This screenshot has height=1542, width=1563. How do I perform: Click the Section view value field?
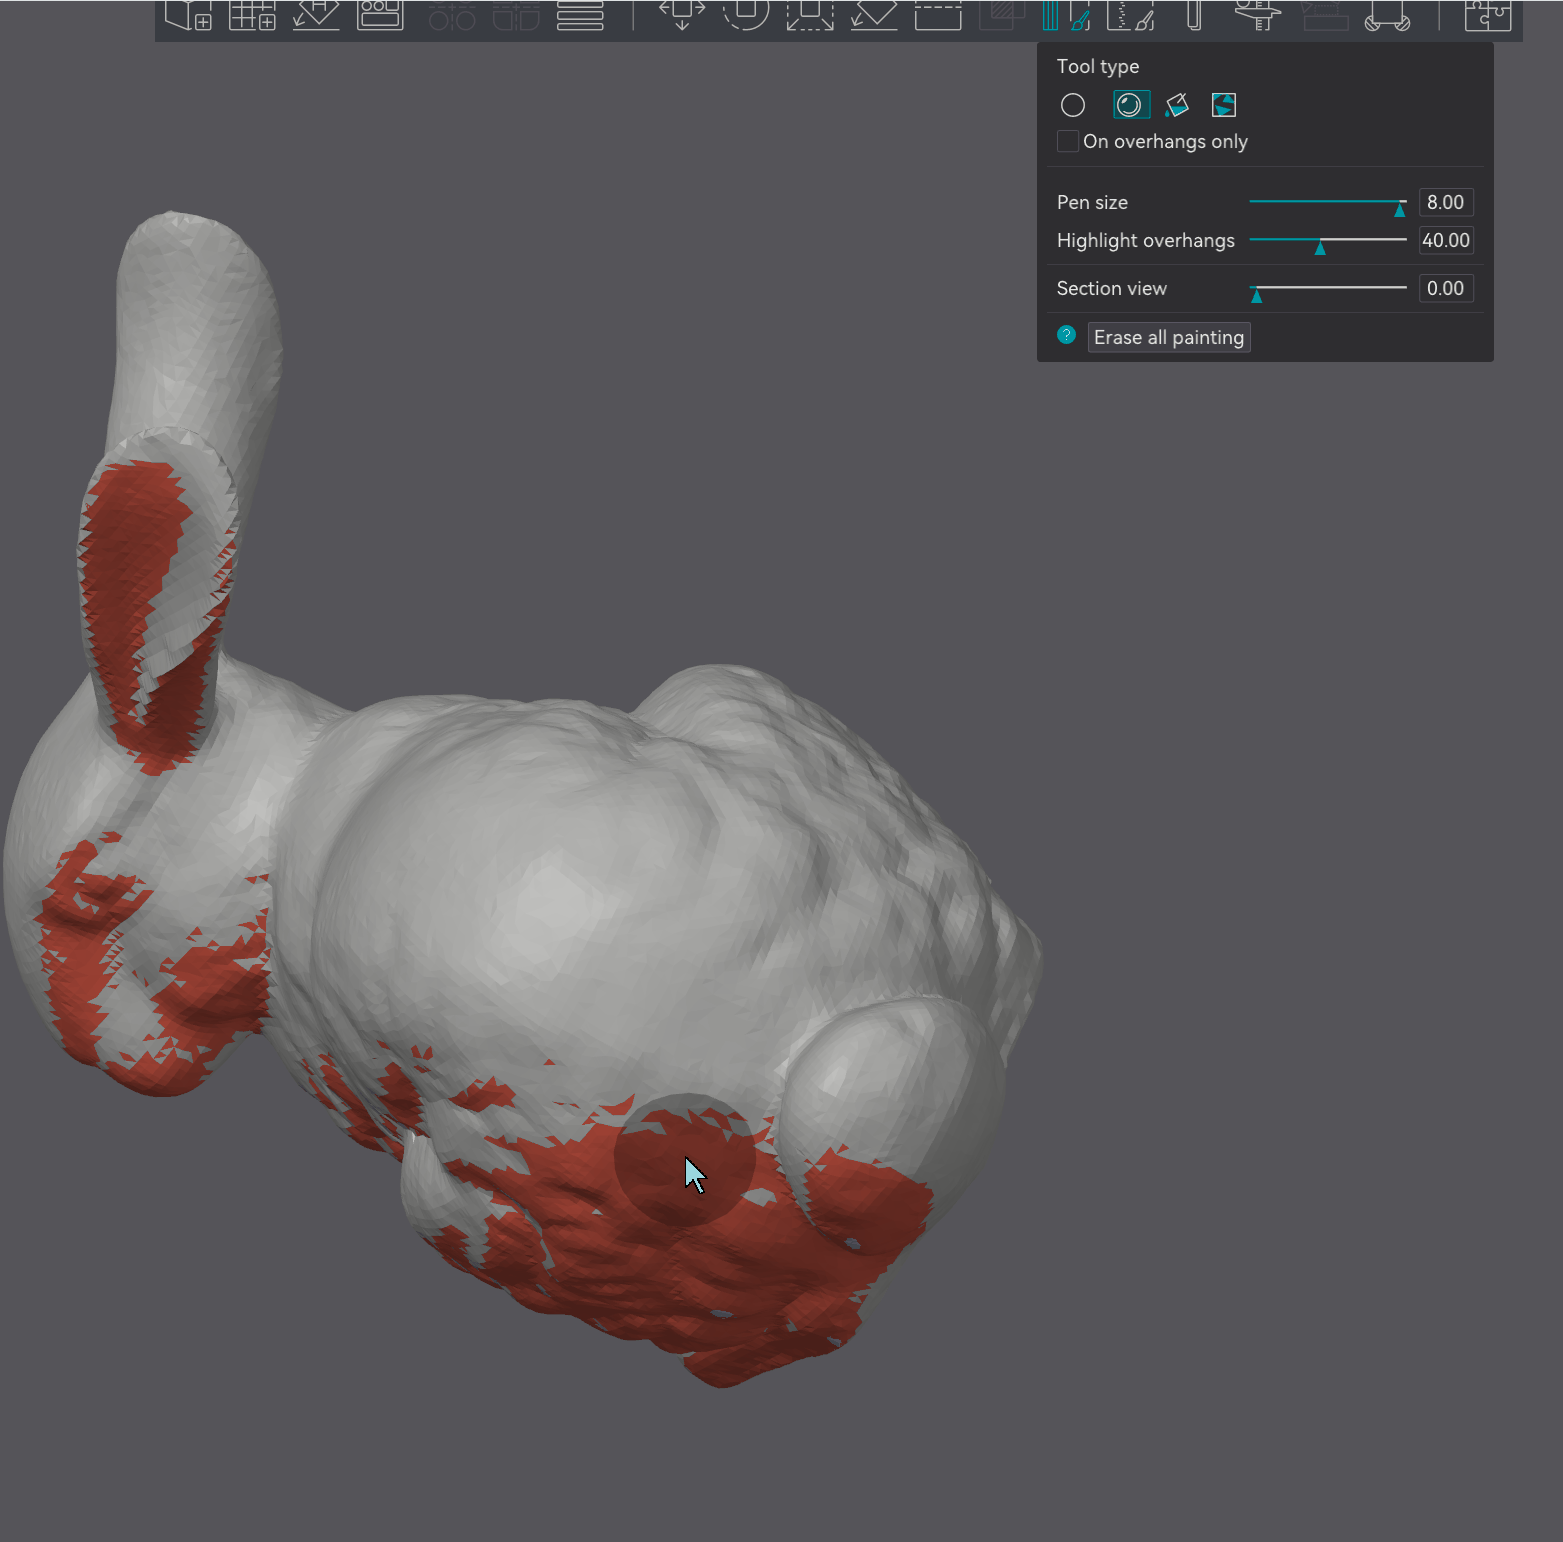click(x=1446, y=288)
